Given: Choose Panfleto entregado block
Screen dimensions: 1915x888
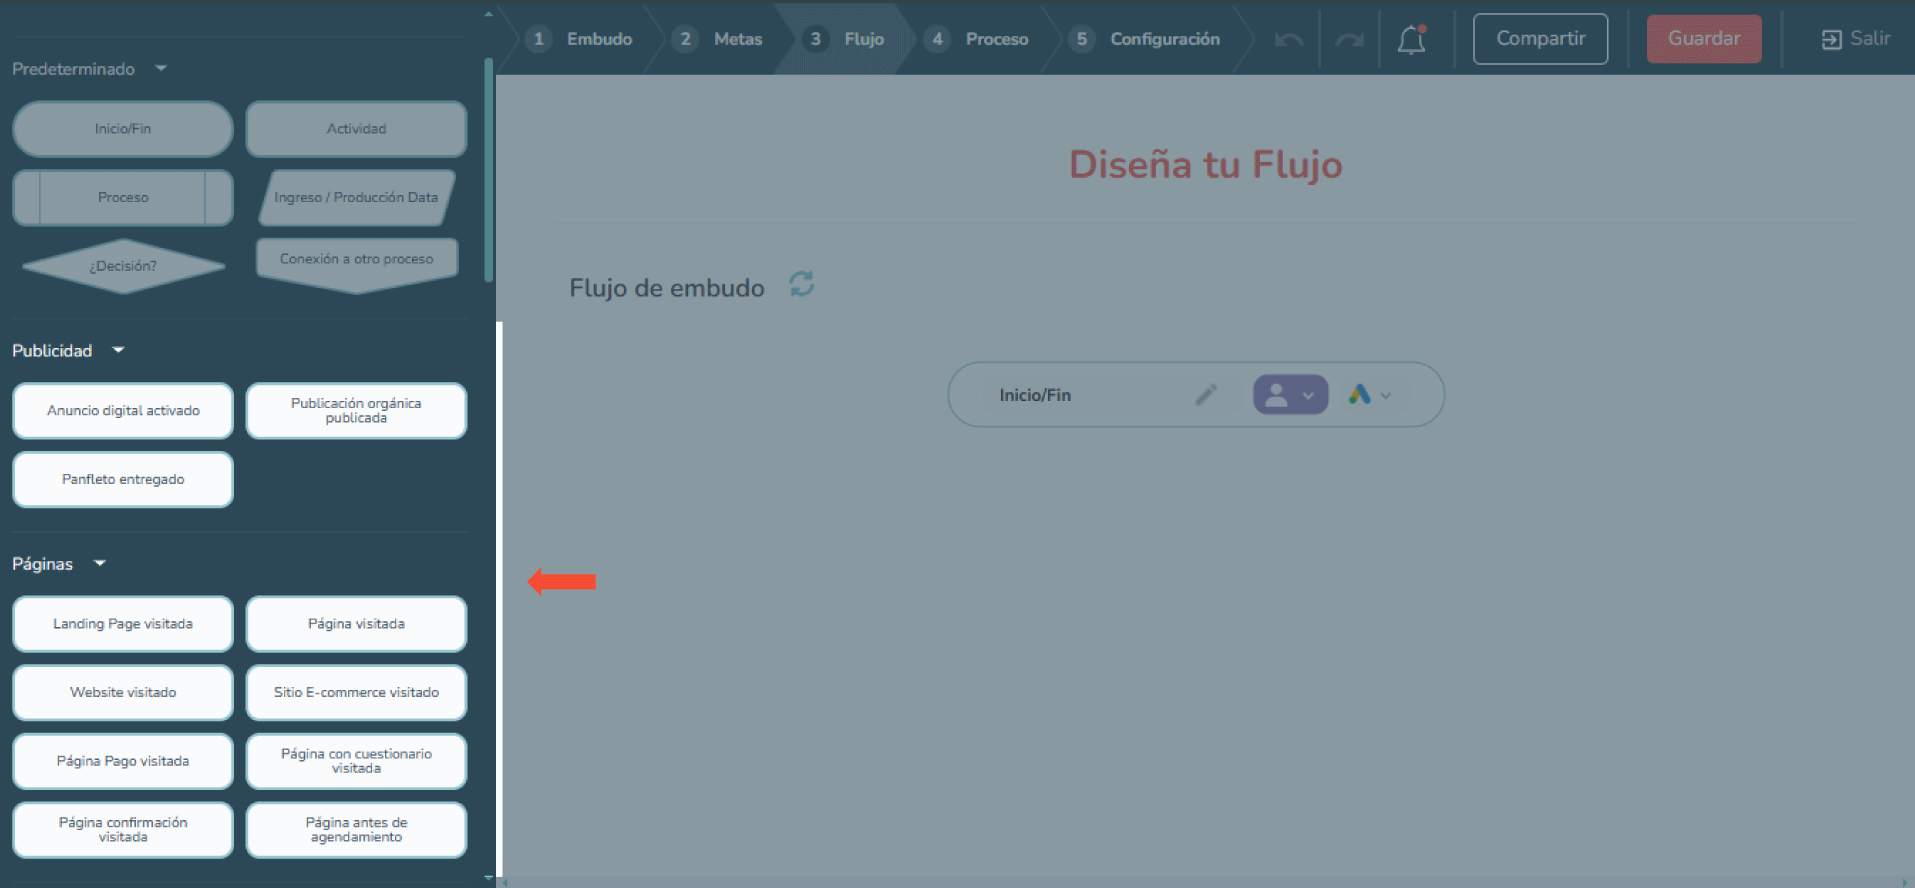Looking at the screenshot, I should [123, 480].
